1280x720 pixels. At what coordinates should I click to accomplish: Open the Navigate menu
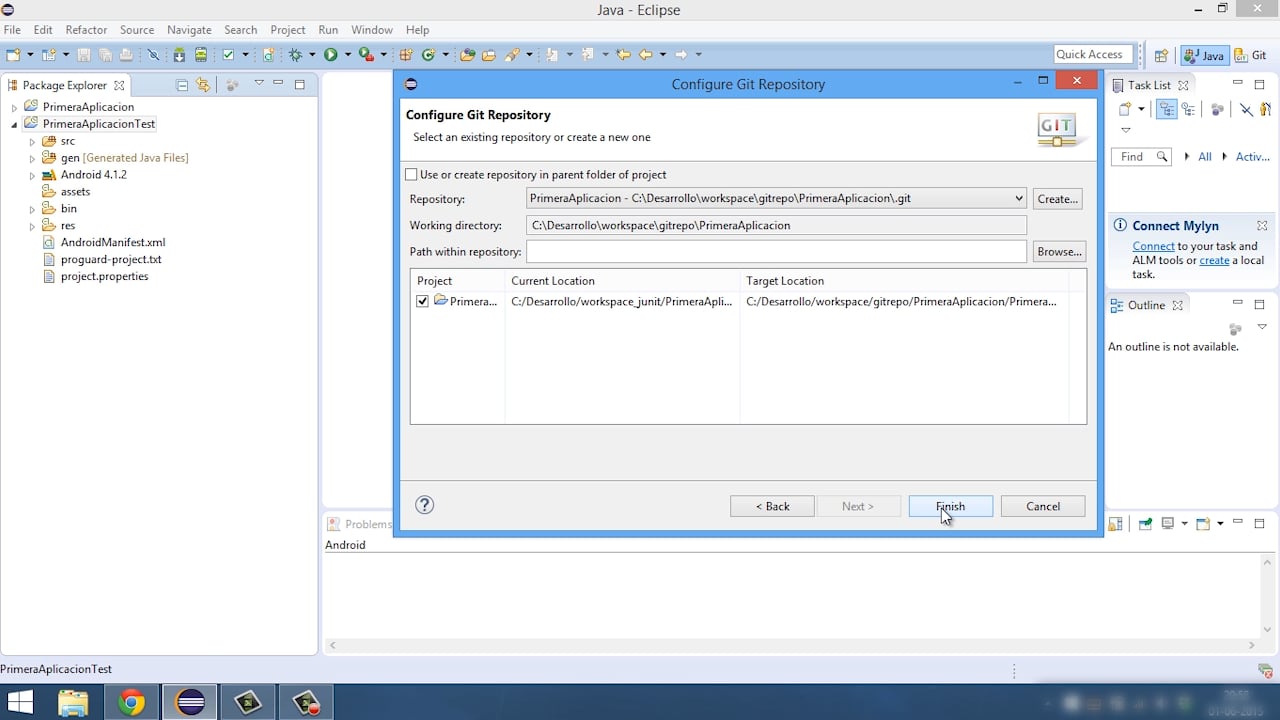[189, 30]
